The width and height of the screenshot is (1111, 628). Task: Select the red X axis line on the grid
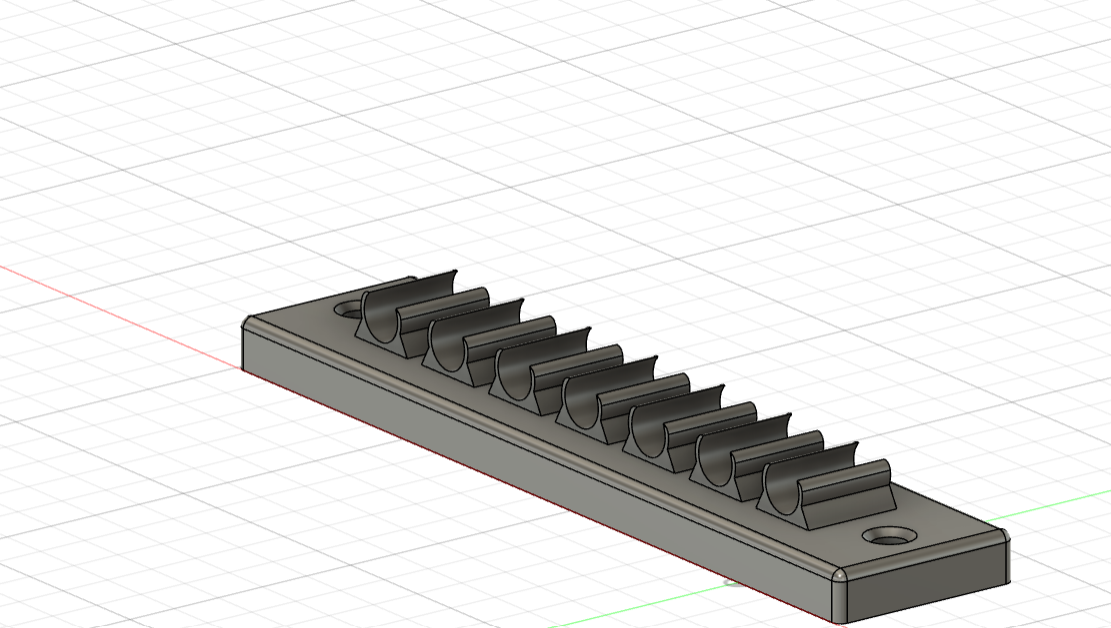pyautogui.click(x=120, y=317)
